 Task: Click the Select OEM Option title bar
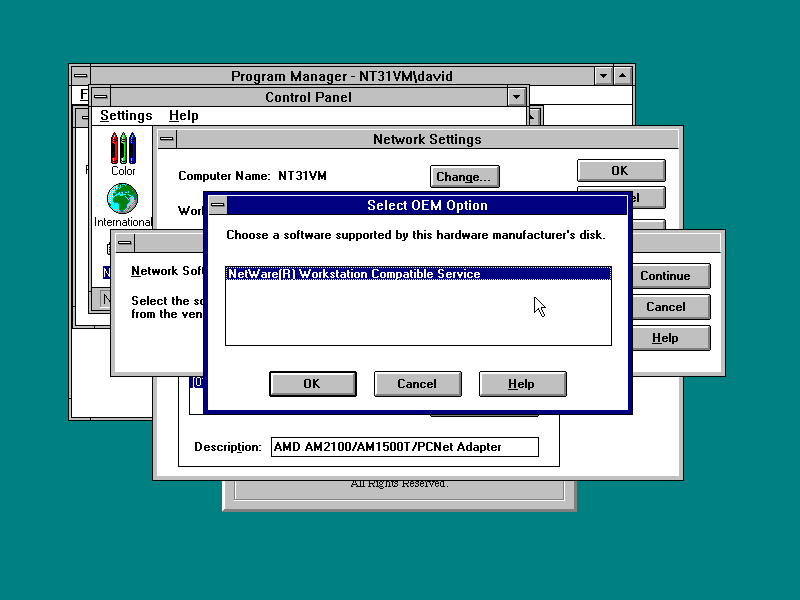pyautogui.click(x=427, y=205)
